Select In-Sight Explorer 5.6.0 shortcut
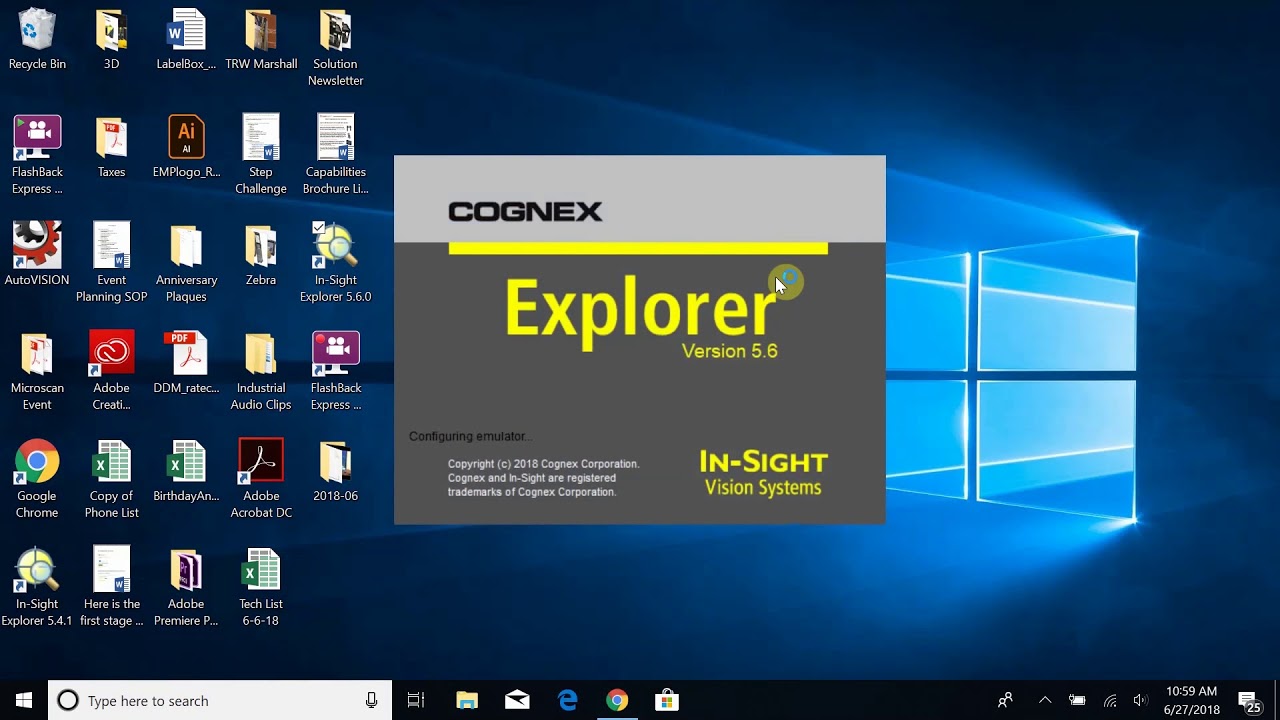The height and width of the screenshot is (720, 1280). tap(335, 246)
